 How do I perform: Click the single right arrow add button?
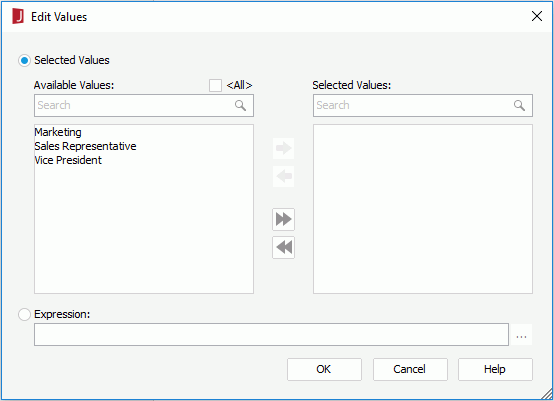tap(283, 148)
